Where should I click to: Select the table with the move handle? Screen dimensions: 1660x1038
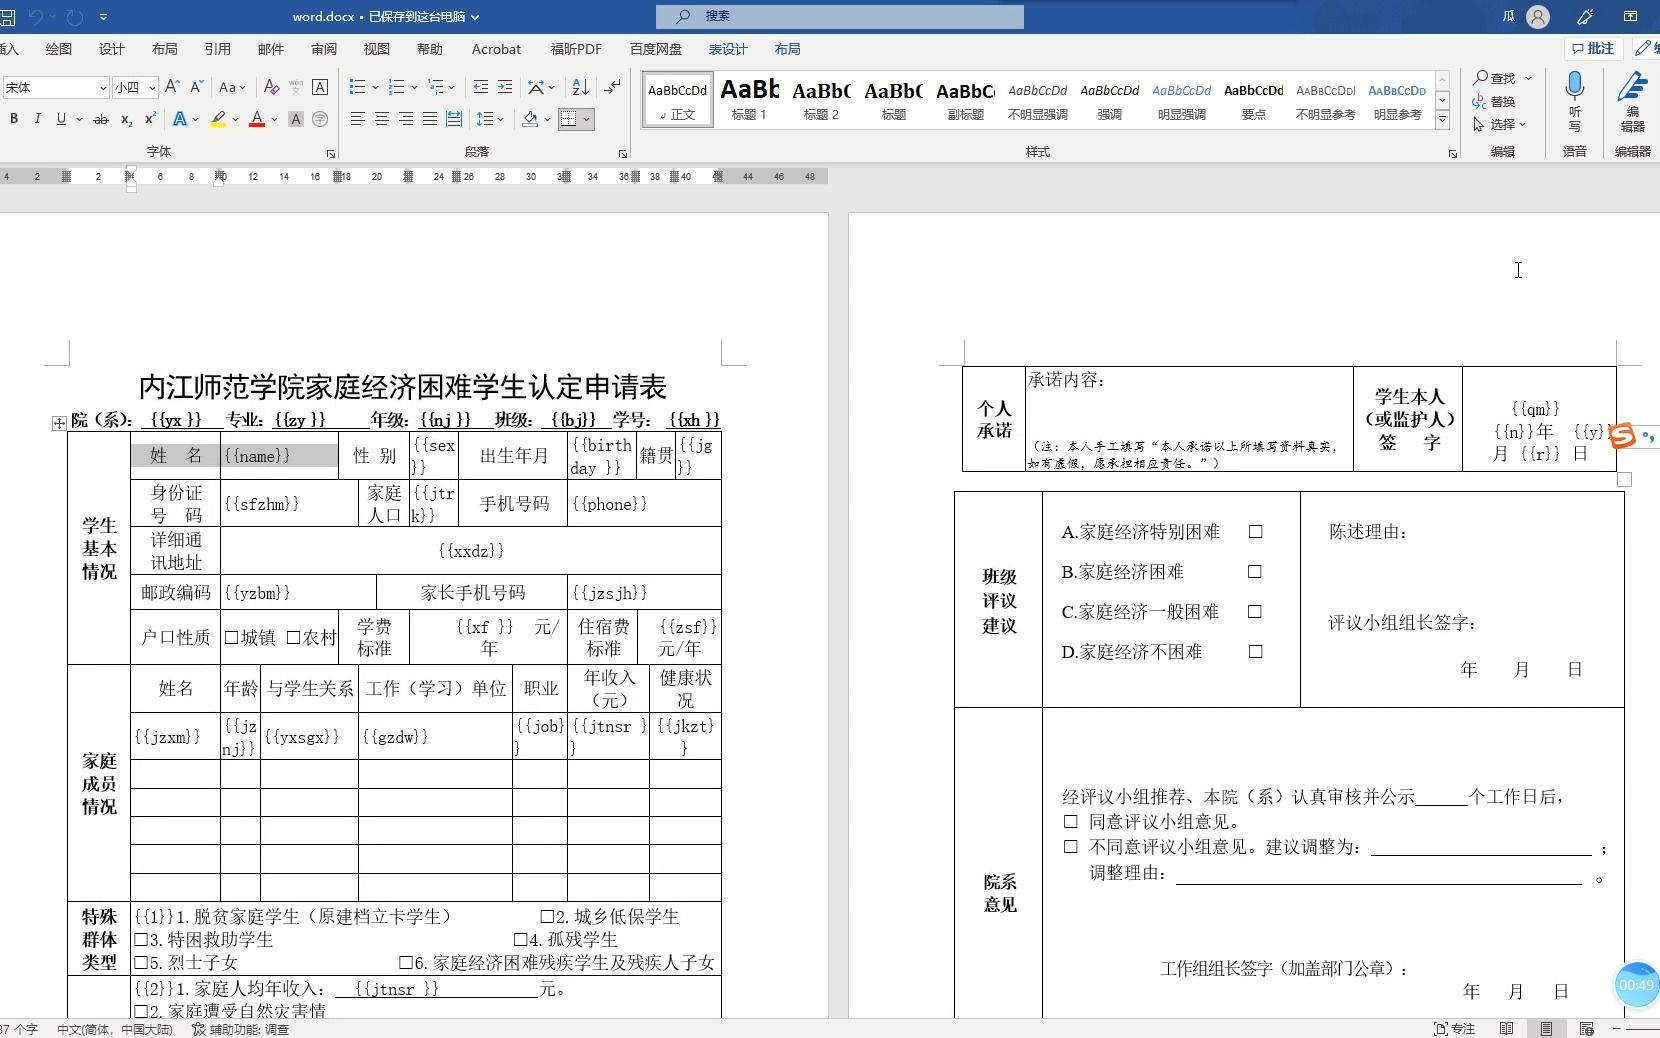click(x=59, y=423)
